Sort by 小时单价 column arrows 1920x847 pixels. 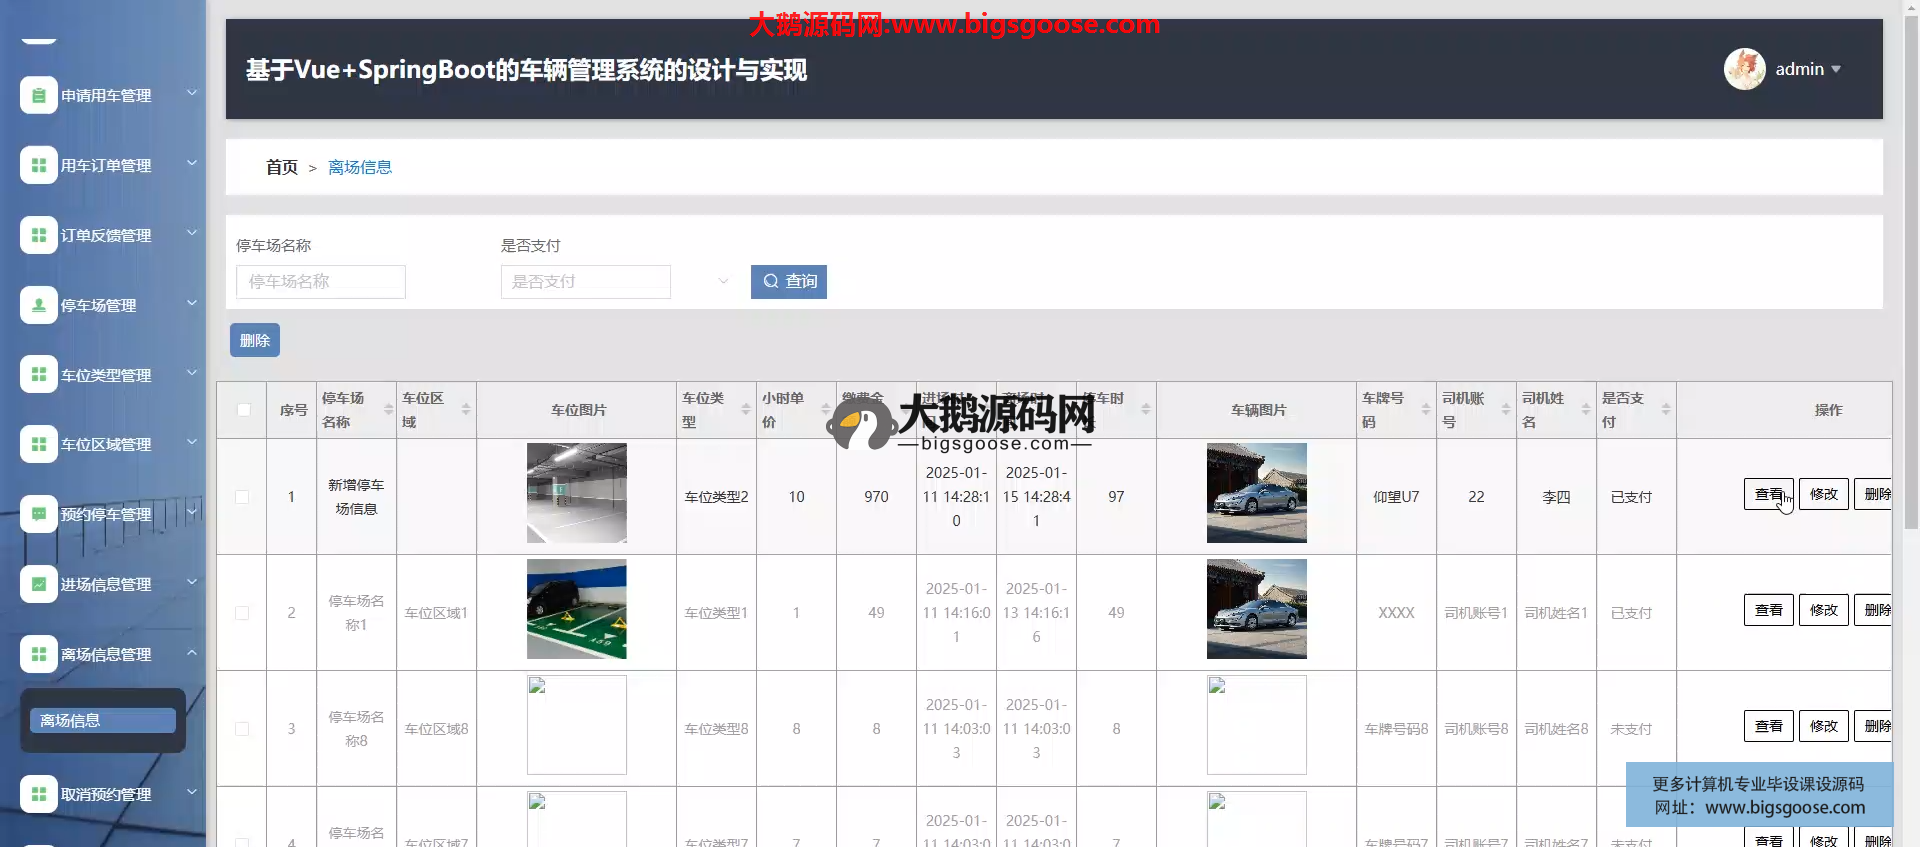pos(826,410)
